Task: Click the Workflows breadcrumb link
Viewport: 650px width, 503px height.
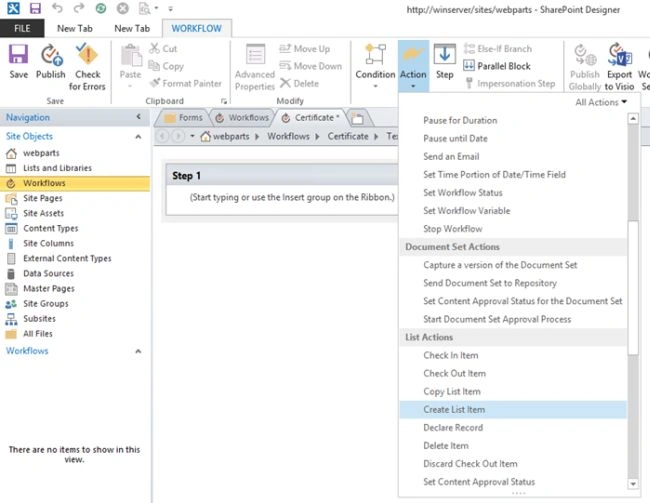Action: point(288,136)
